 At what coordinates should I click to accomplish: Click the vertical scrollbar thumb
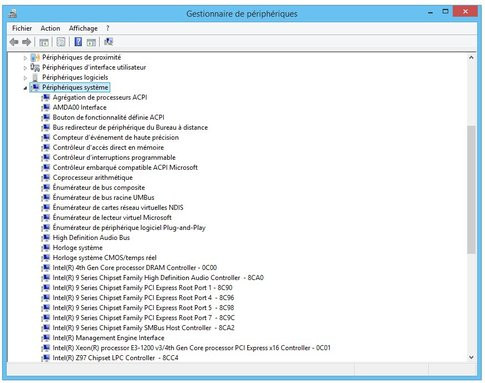point(471,189)
